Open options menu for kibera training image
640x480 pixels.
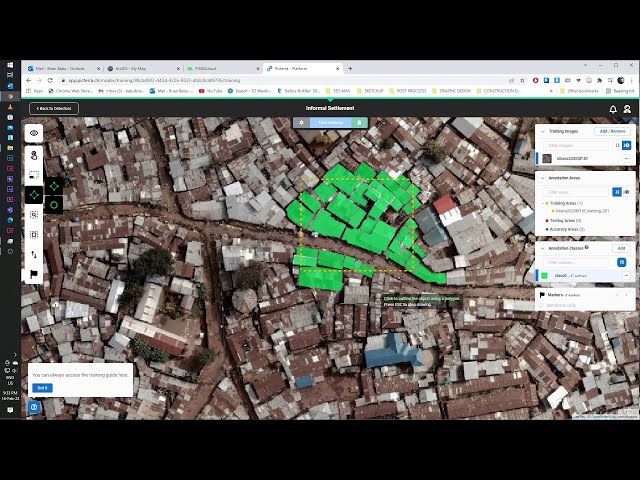point(627,158)
